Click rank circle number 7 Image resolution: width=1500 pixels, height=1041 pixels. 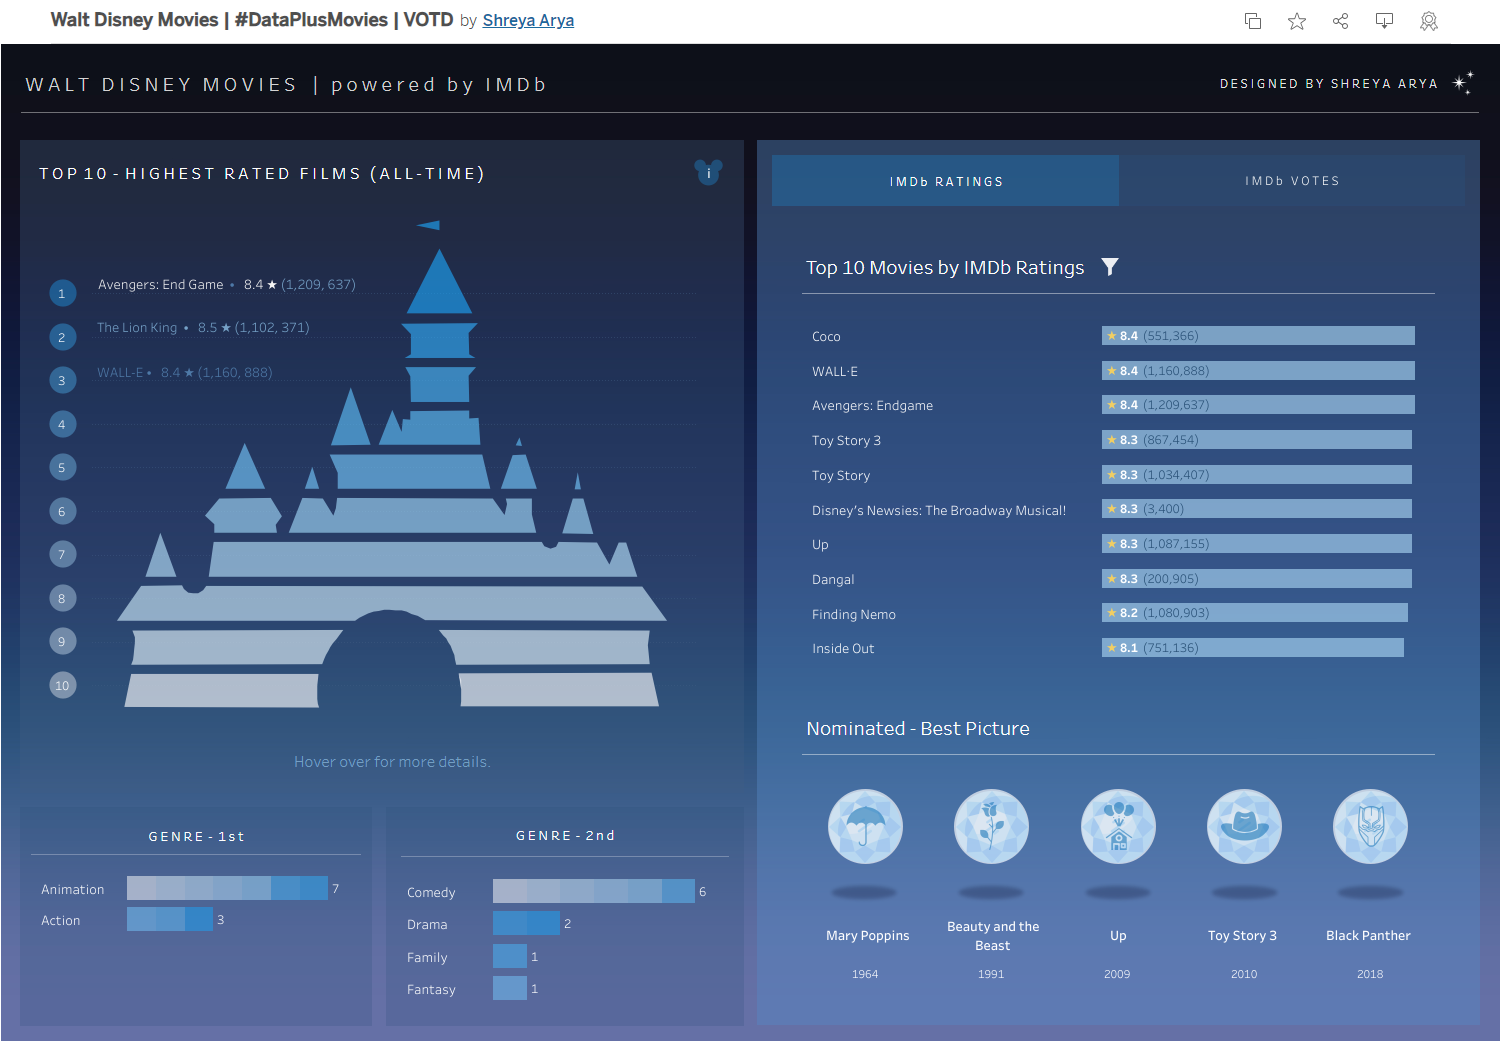click(62, 554)
